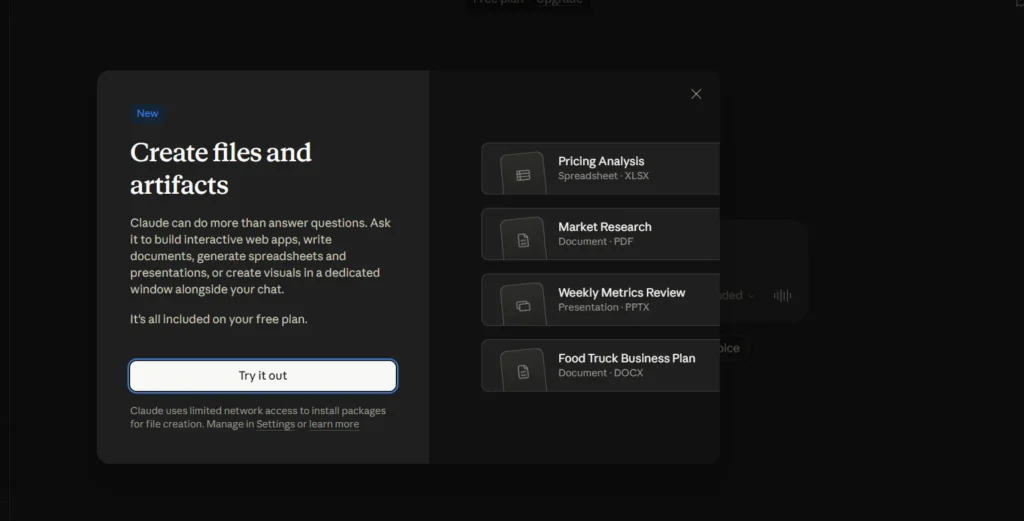Click the partially hidden suggestion chip below input
The image size is (1024, 521).
(730, 348)
